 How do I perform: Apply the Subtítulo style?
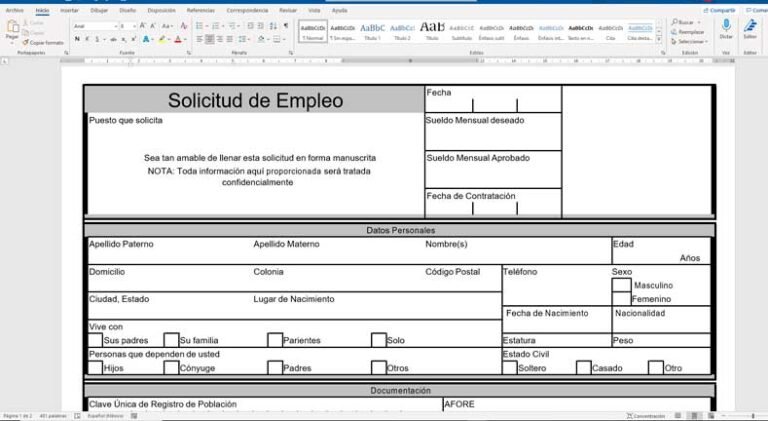coord(461,31)
